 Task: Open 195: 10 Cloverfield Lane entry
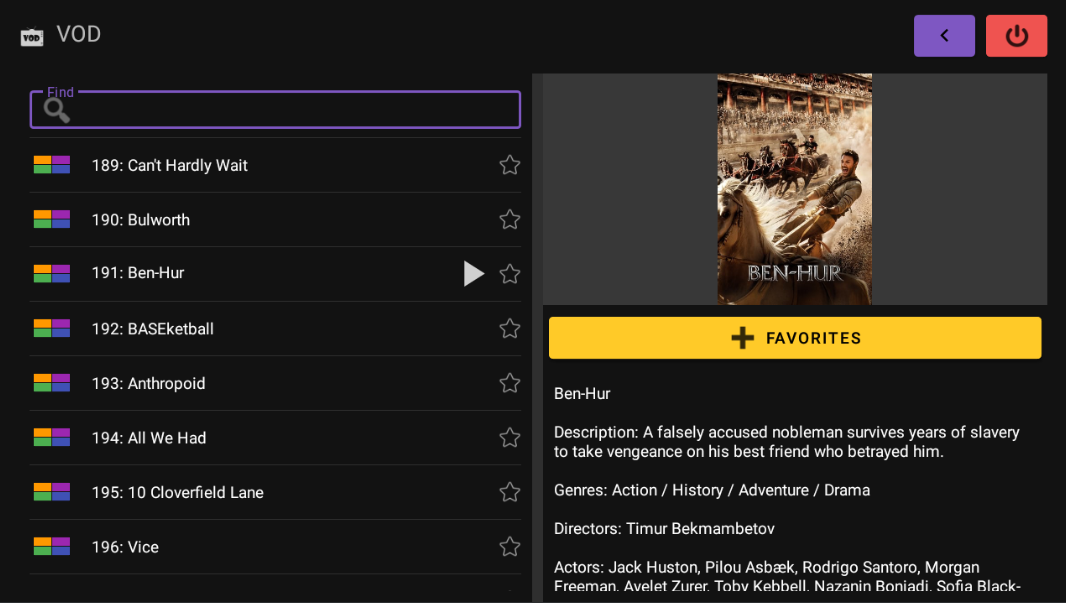pos(177,492)
